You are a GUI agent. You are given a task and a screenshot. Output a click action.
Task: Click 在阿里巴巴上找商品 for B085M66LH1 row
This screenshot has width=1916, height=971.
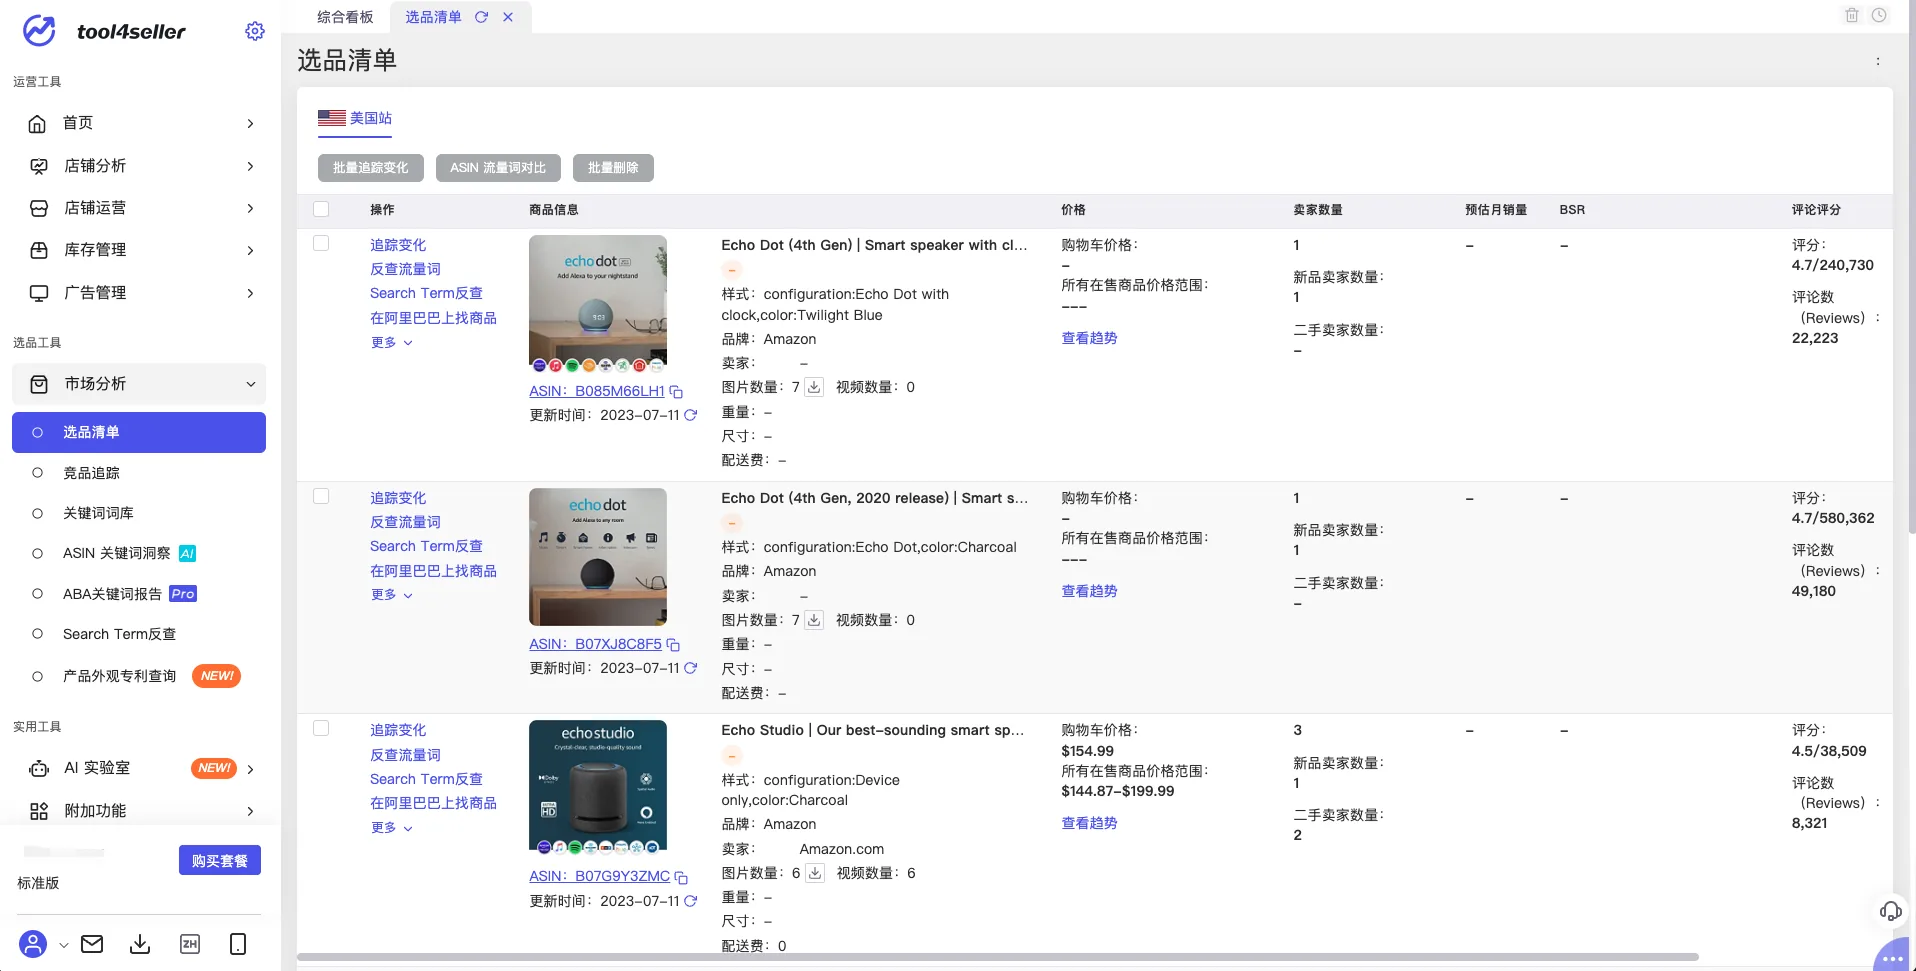(x=433, y=318)
